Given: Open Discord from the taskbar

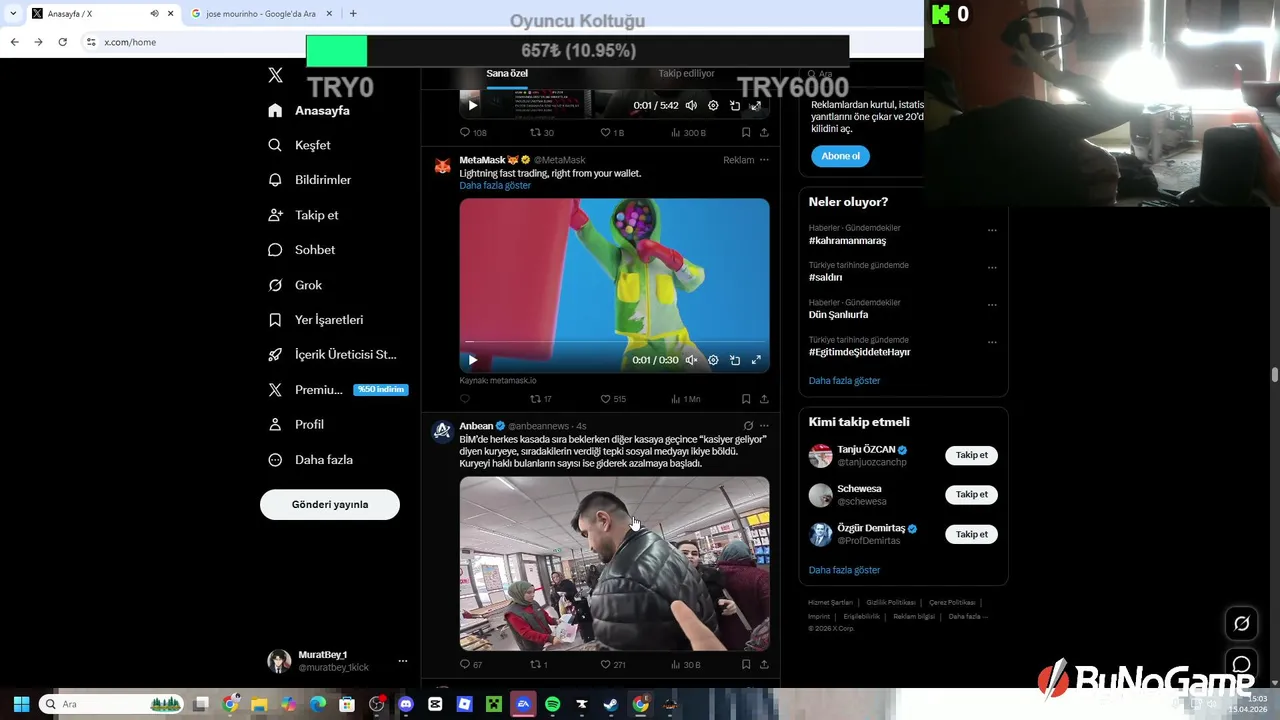Looking at the screenshot, I should tap(406, 704).
